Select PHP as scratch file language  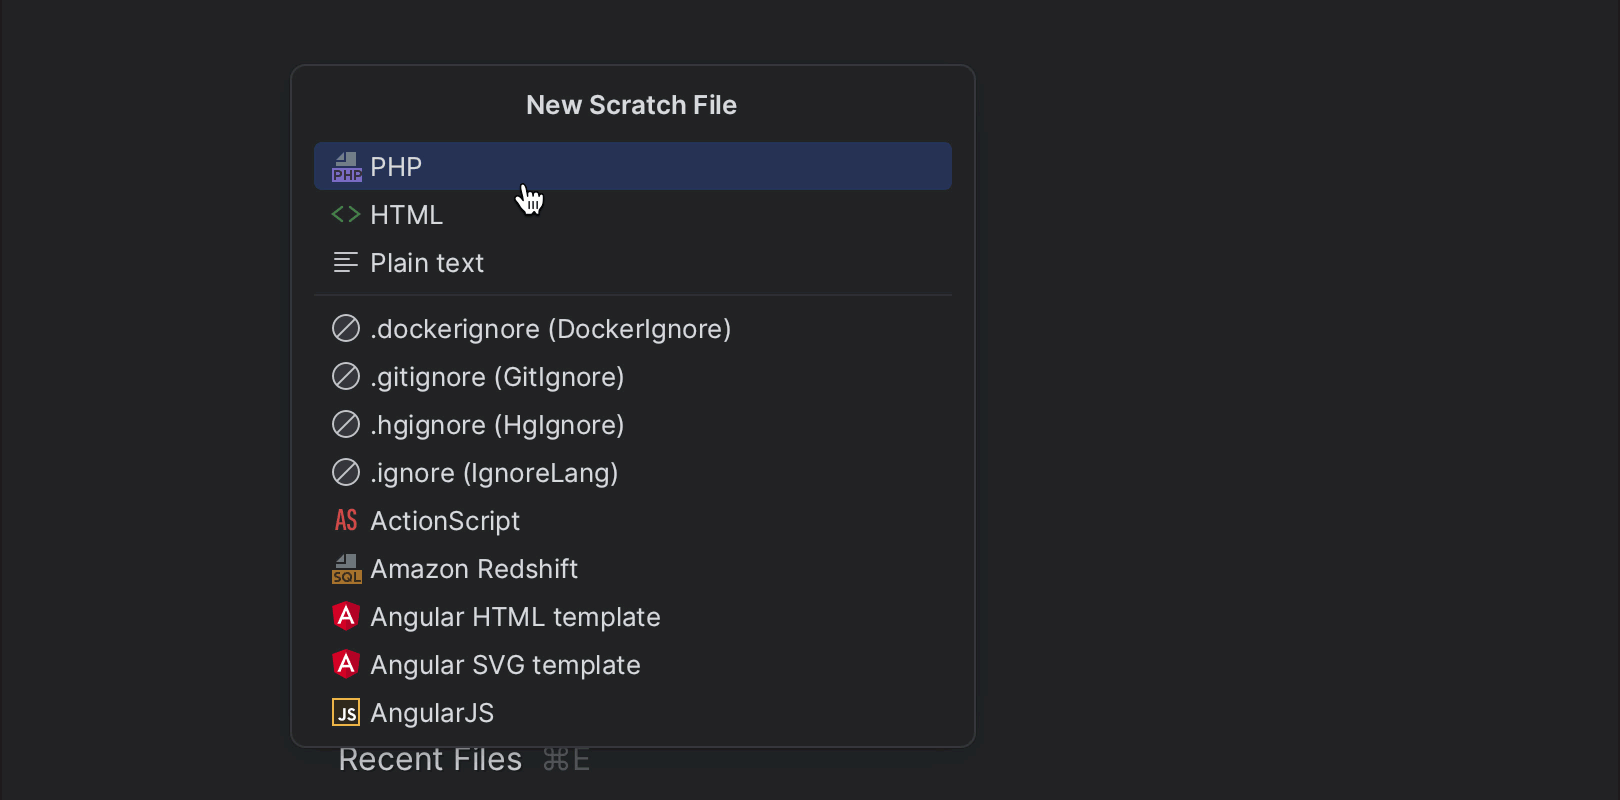(x=396, y=167)
